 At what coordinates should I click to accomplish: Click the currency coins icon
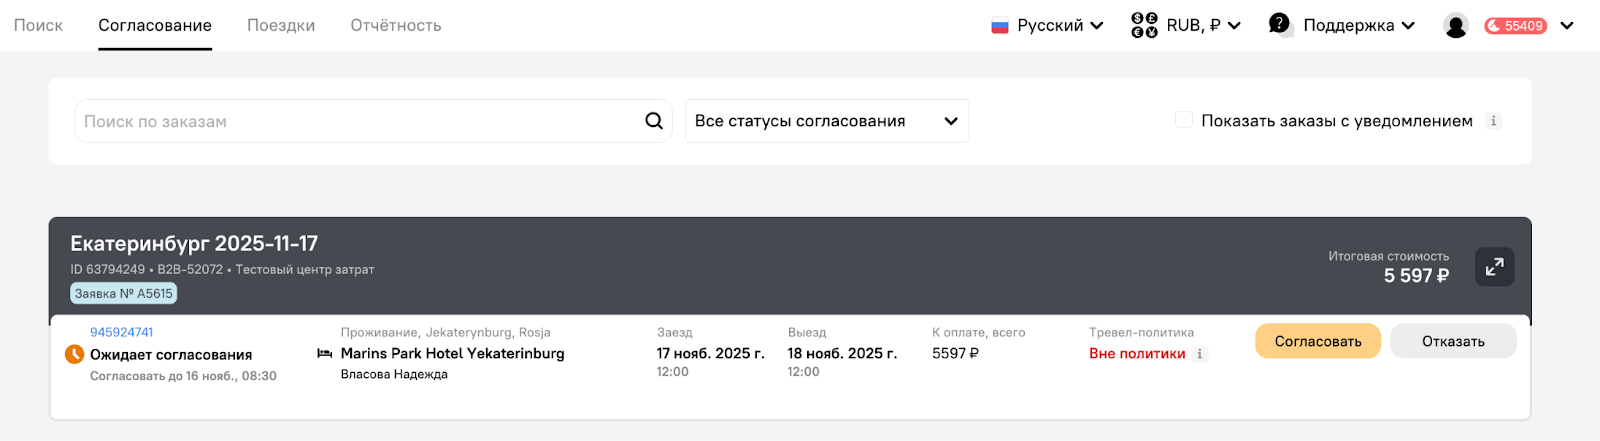point(1144,25)
